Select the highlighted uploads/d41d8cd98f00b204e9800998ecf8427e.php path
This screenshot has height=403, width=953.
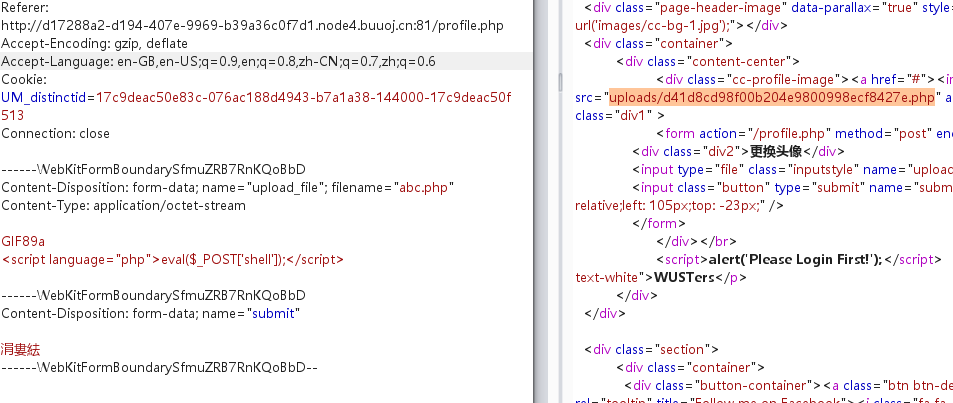[x=771, y=97]
